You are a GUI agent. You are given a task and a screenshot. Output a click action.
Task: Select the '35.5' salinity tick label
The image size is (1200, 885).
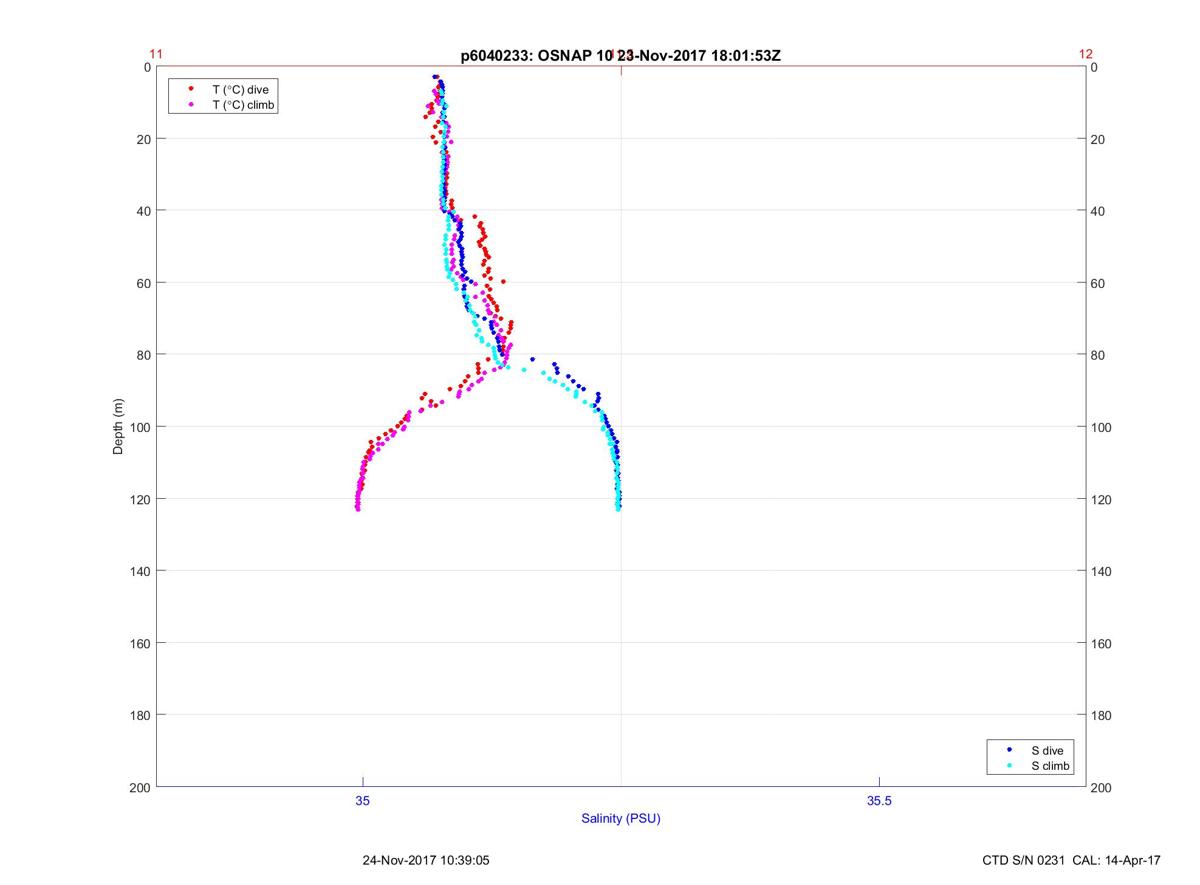(878, 800)
